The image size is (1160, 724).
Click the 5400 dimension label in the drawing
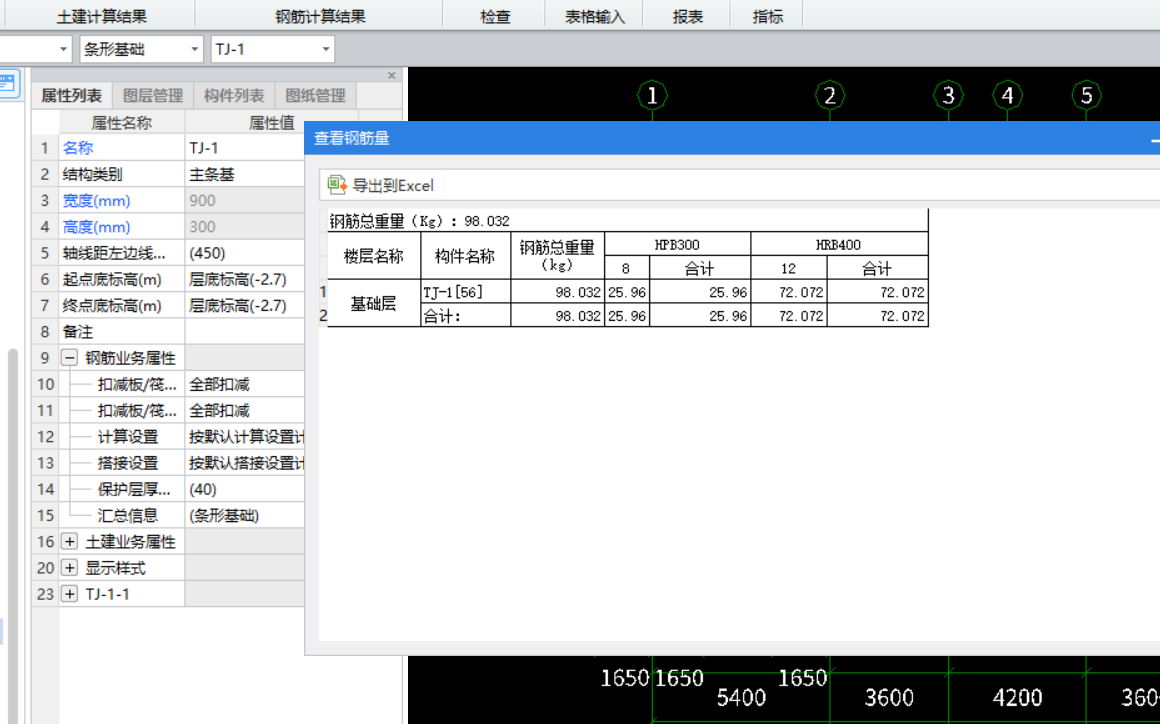[741, 697]
